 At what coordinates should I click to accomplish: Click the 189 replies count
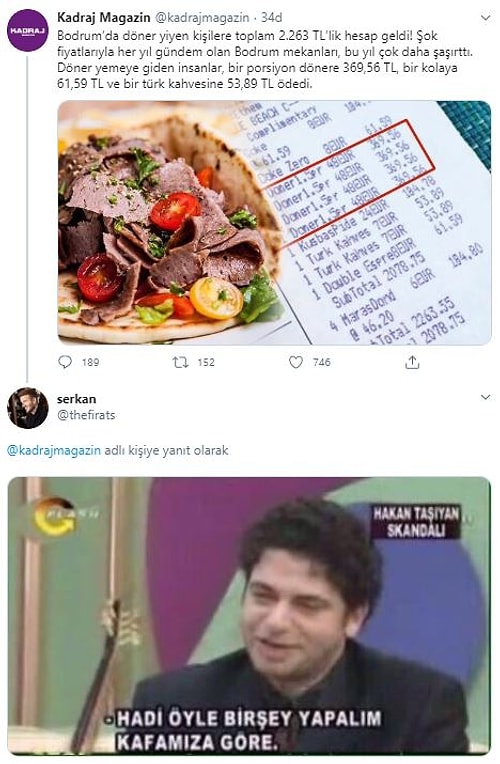point(91,362)
